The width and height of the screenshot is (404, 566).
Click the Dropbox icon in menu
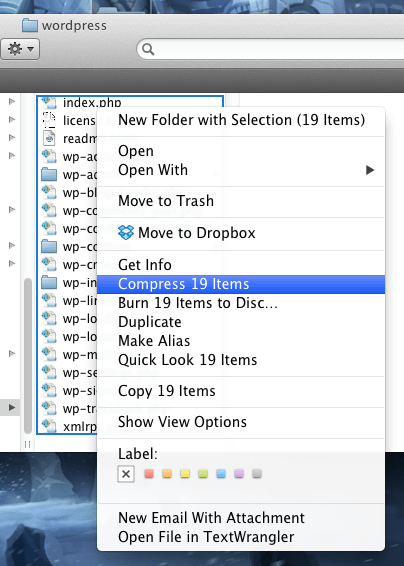coord(126,232)
